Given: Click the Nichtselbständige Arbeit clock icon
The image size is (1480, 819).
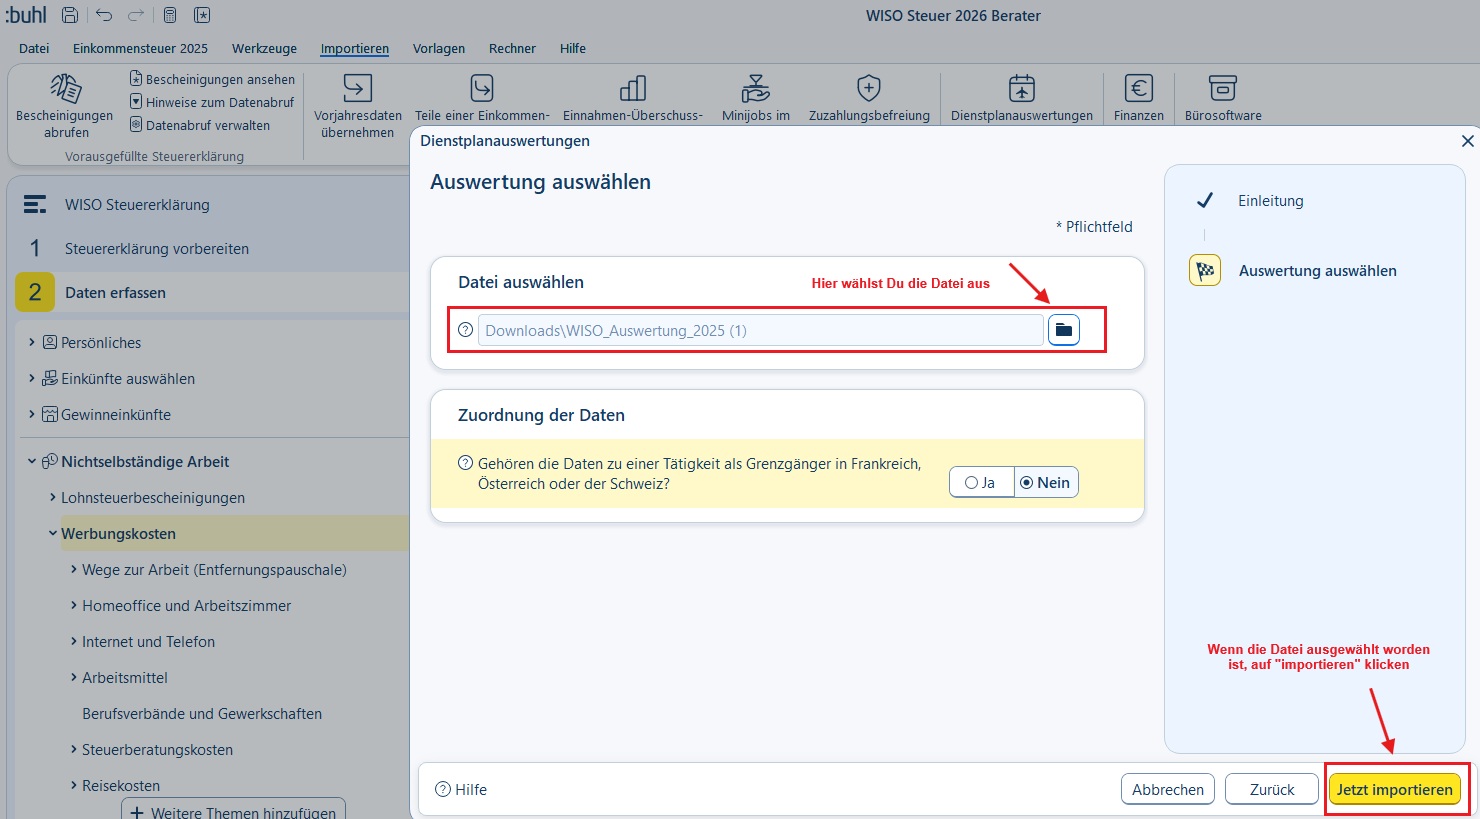Looking at the screenshot, I should pyautogui.click(x=50, y=461).
